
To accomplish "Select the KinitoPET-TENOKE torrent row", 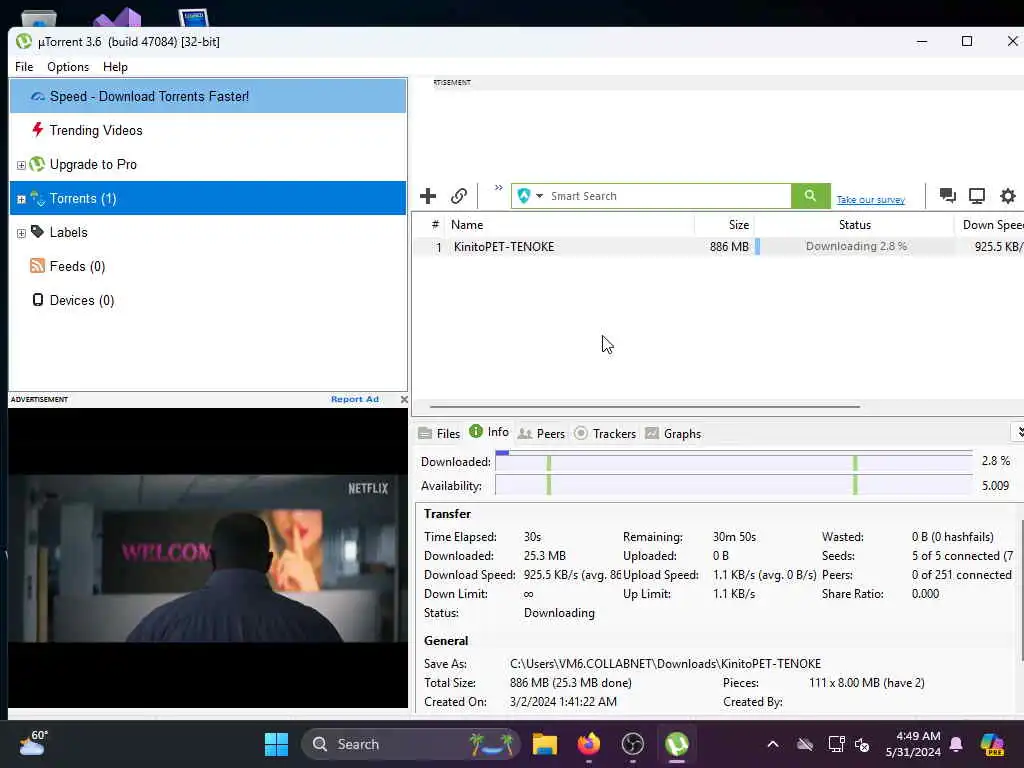I will click(718, 247).
